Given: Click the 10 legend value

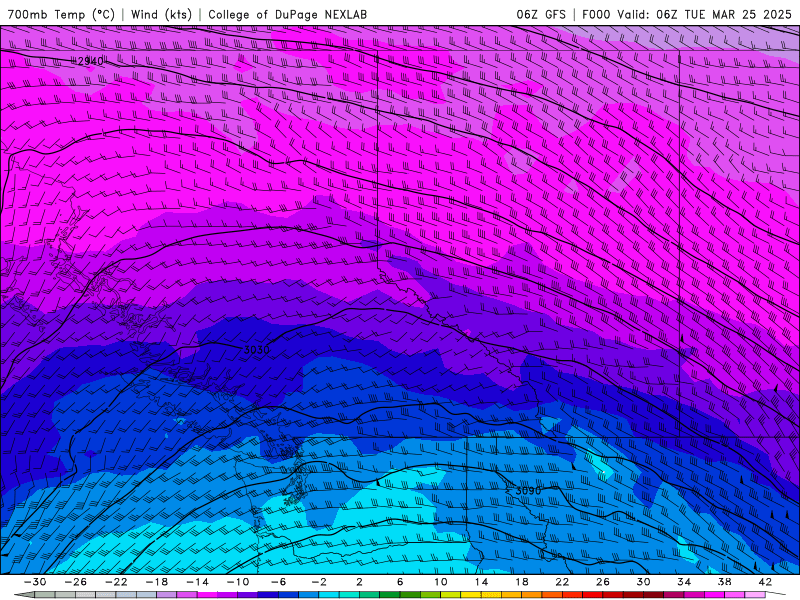Looking at the screenshot, I should (440, 582).
